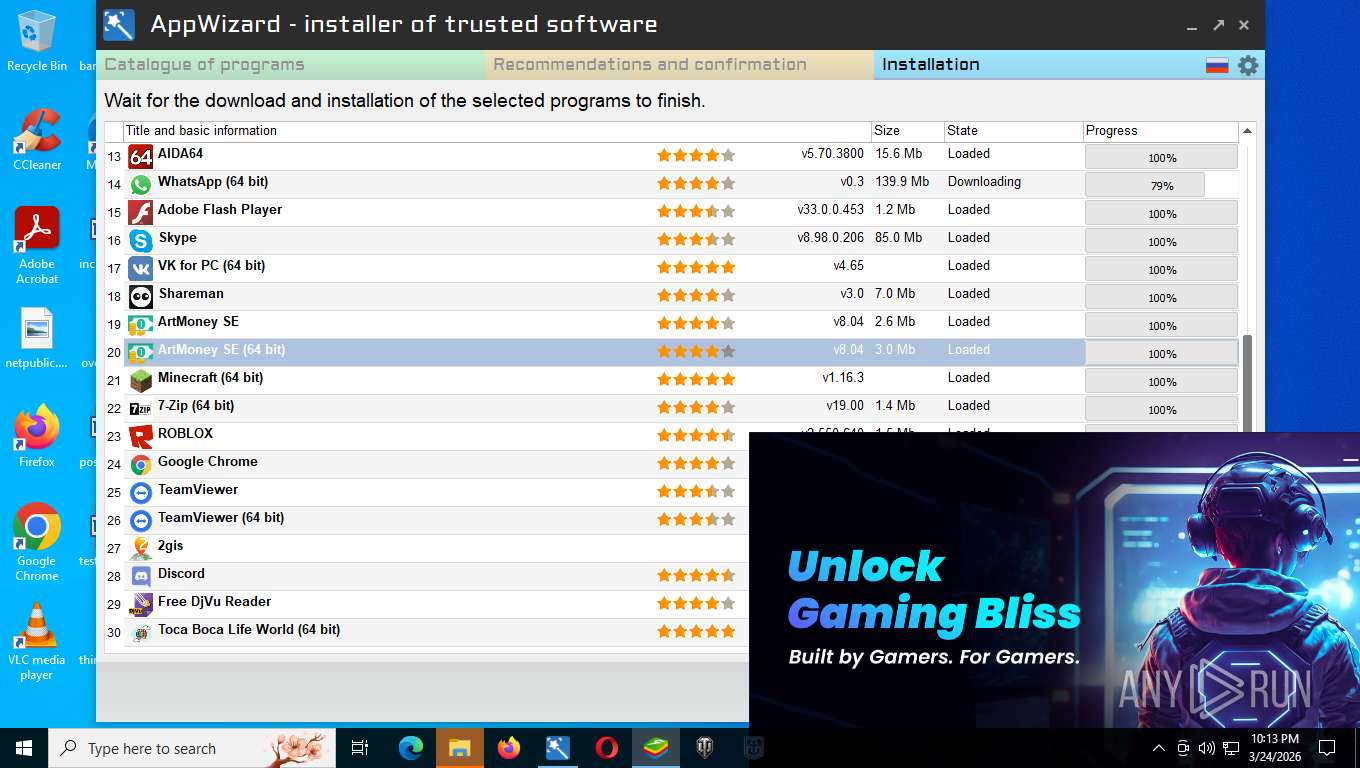Open the netpublic file on the desktop
Viewport: 1360px width, 768px height.
pyautogui.click(x=37, y=340)
